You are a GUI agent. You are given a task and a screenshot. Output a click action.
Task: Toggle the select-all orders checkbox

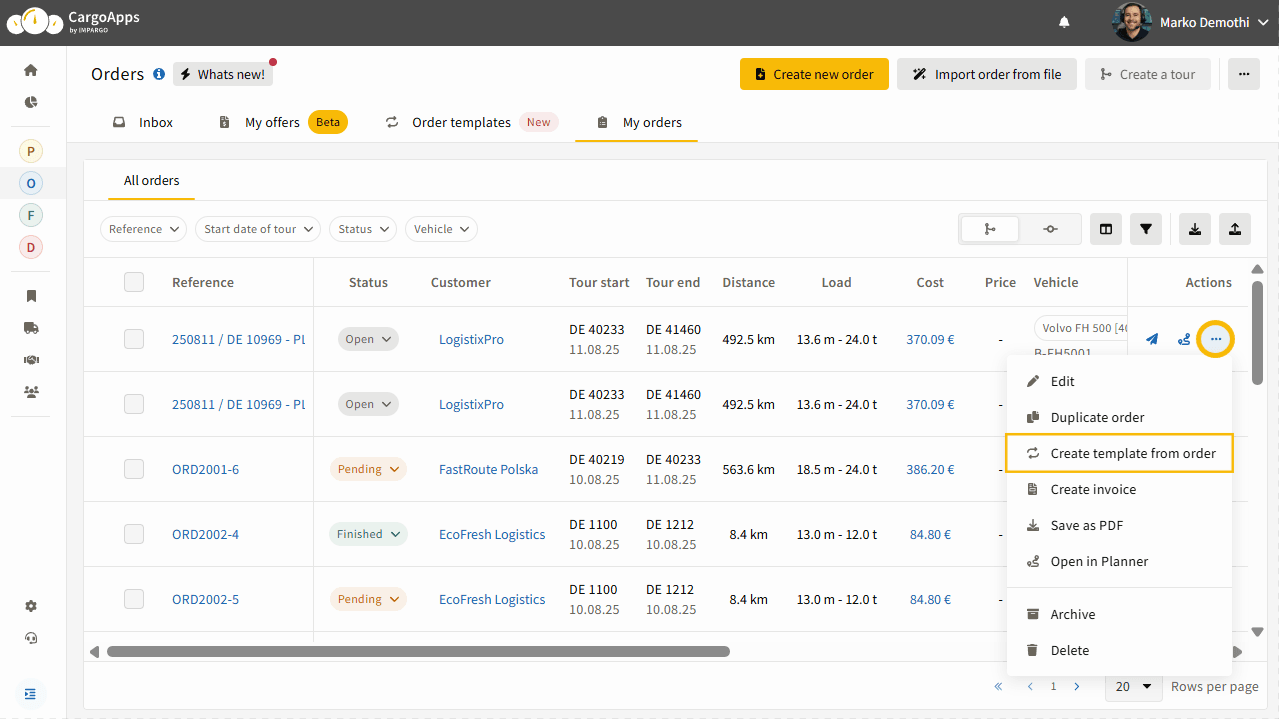point(134,282)
